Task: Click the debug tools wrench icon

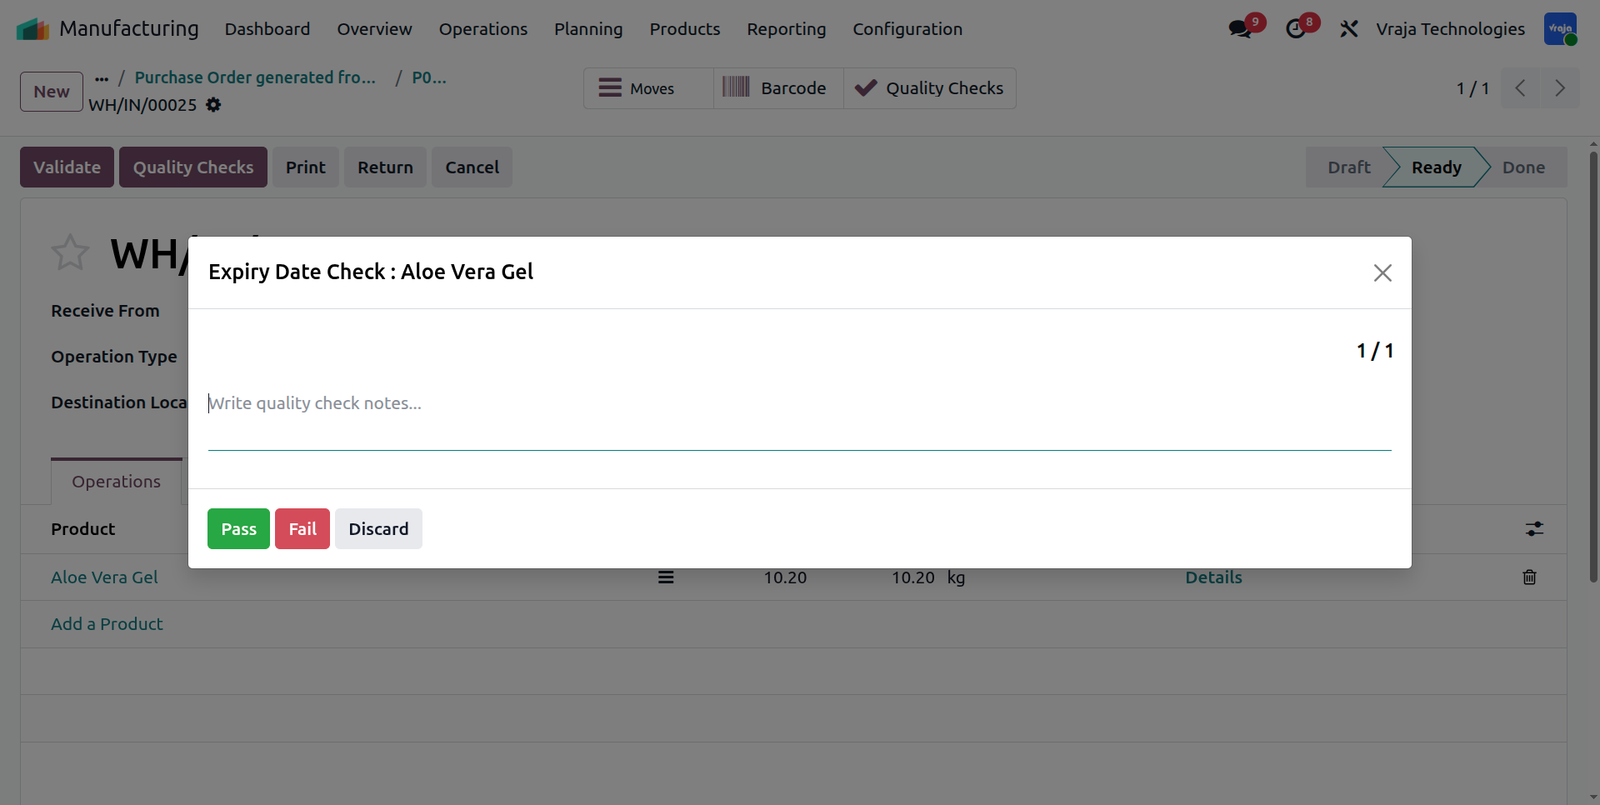Action: point(1349,29)
